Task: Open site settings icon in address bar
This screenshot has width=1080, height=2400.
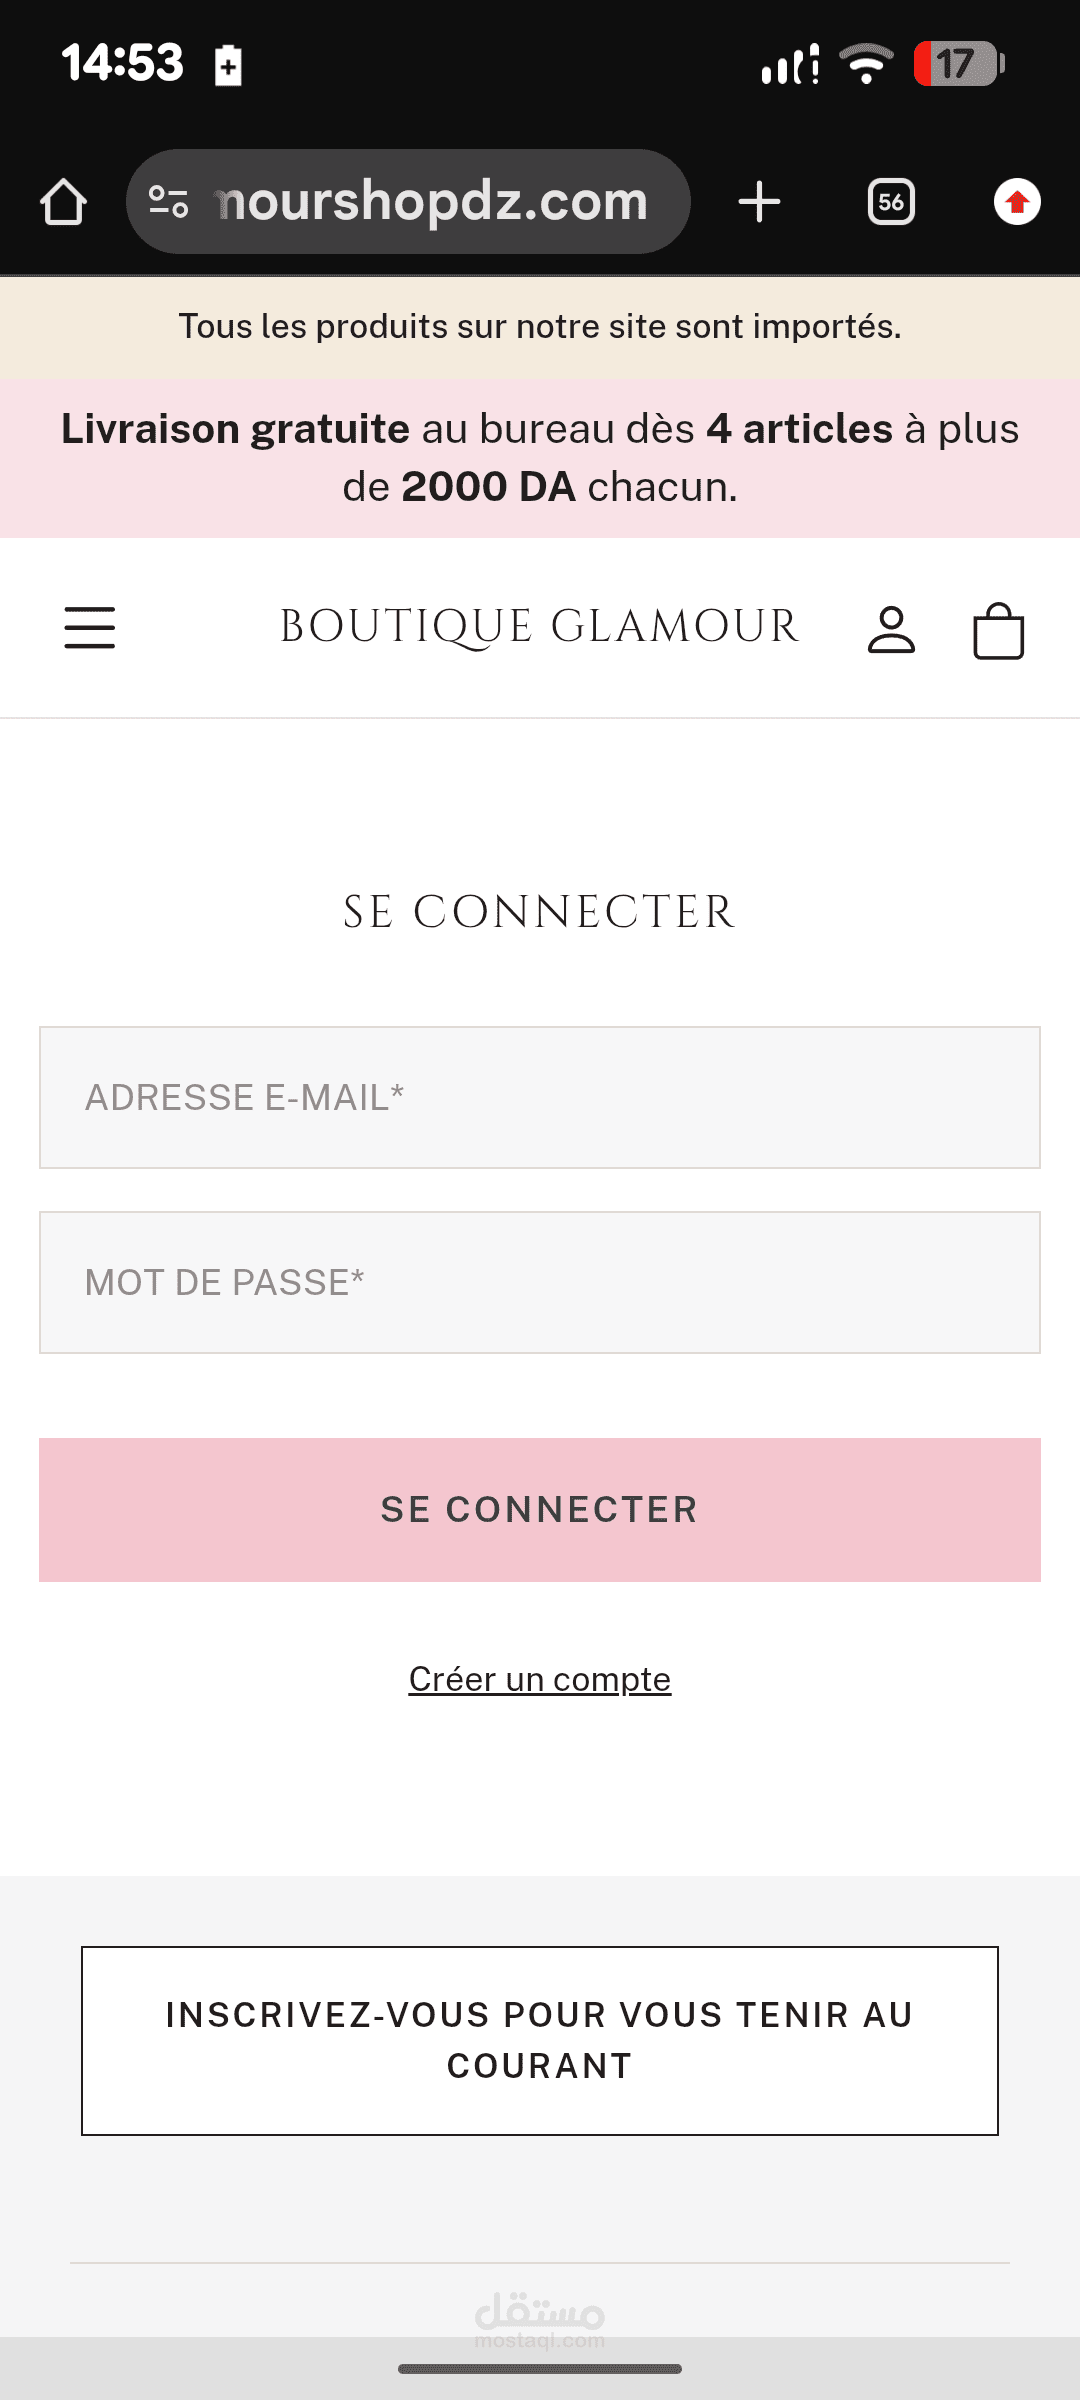Action: (168, 202)
